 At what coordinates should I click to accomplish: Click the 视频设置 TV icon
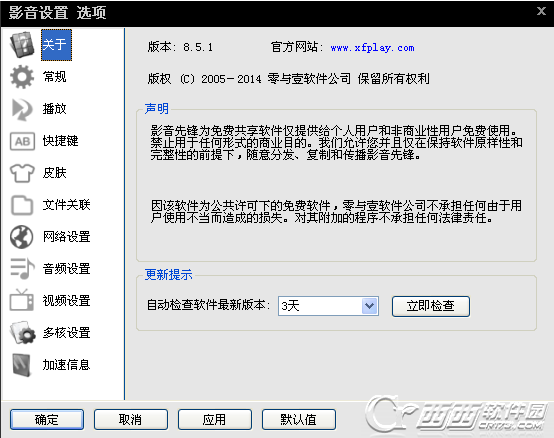22,300
